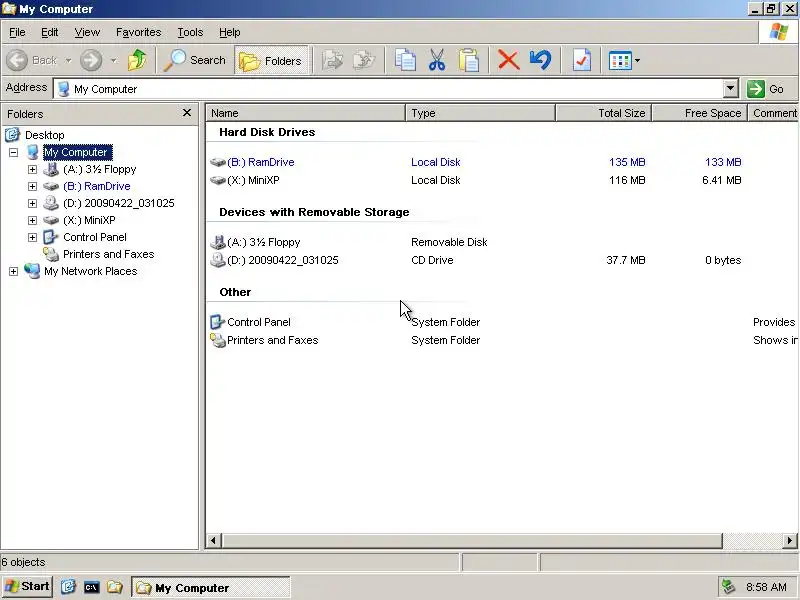Click the Paste clipboard icon

click(x=468, y=60)
